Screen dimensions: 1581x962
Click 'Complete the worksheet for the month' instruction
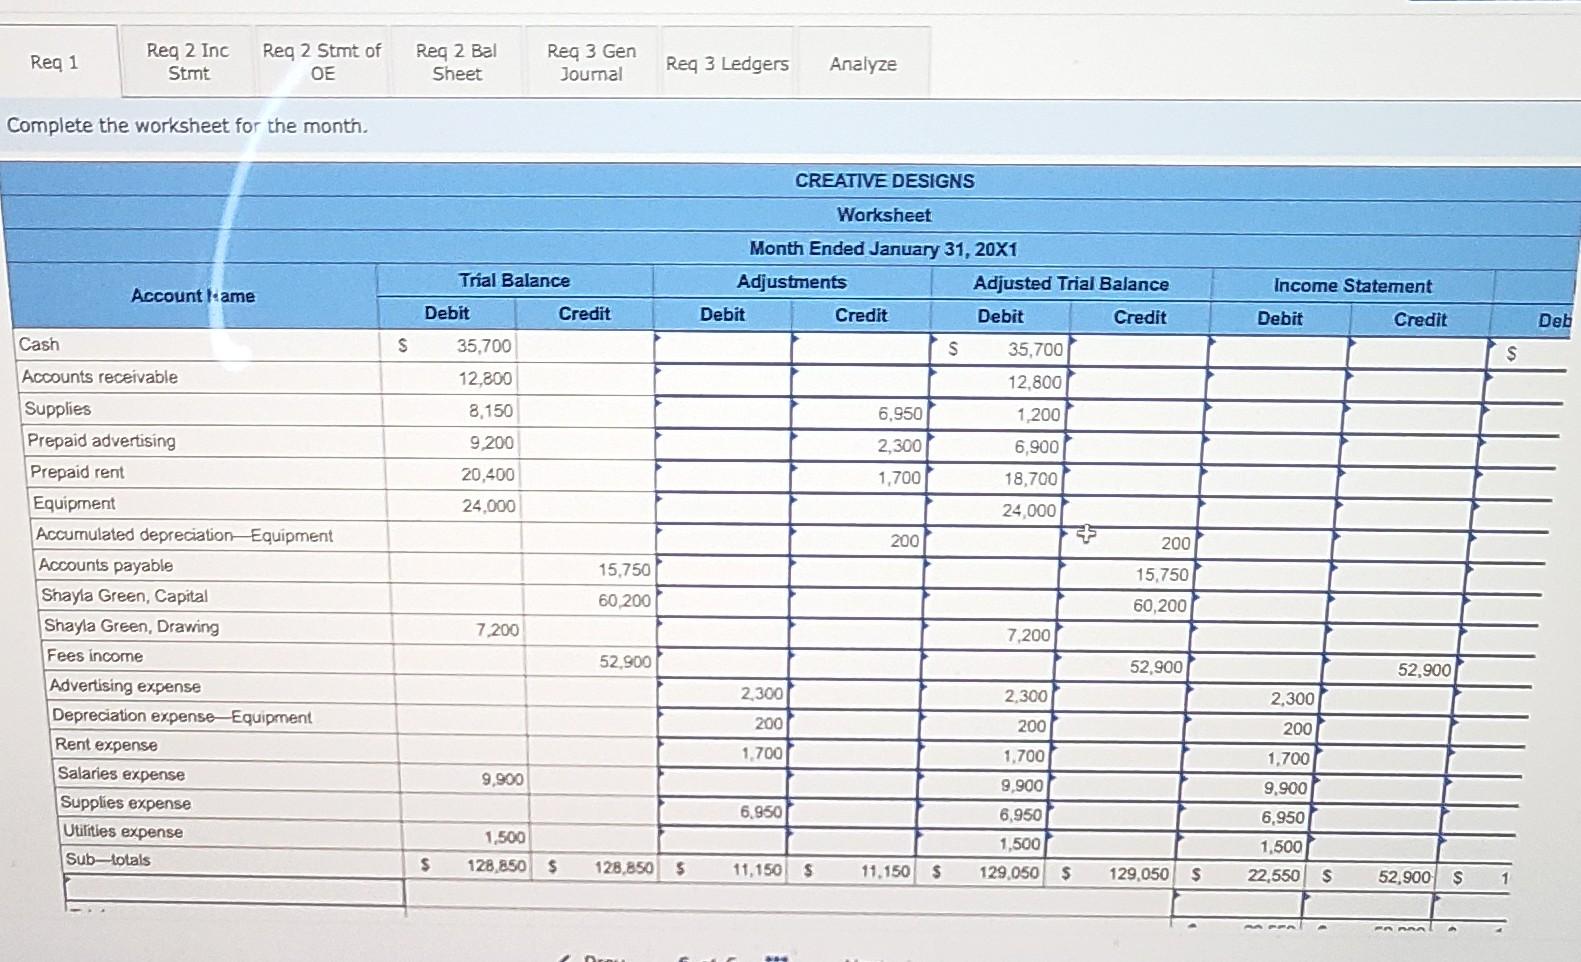click(187, 126)
